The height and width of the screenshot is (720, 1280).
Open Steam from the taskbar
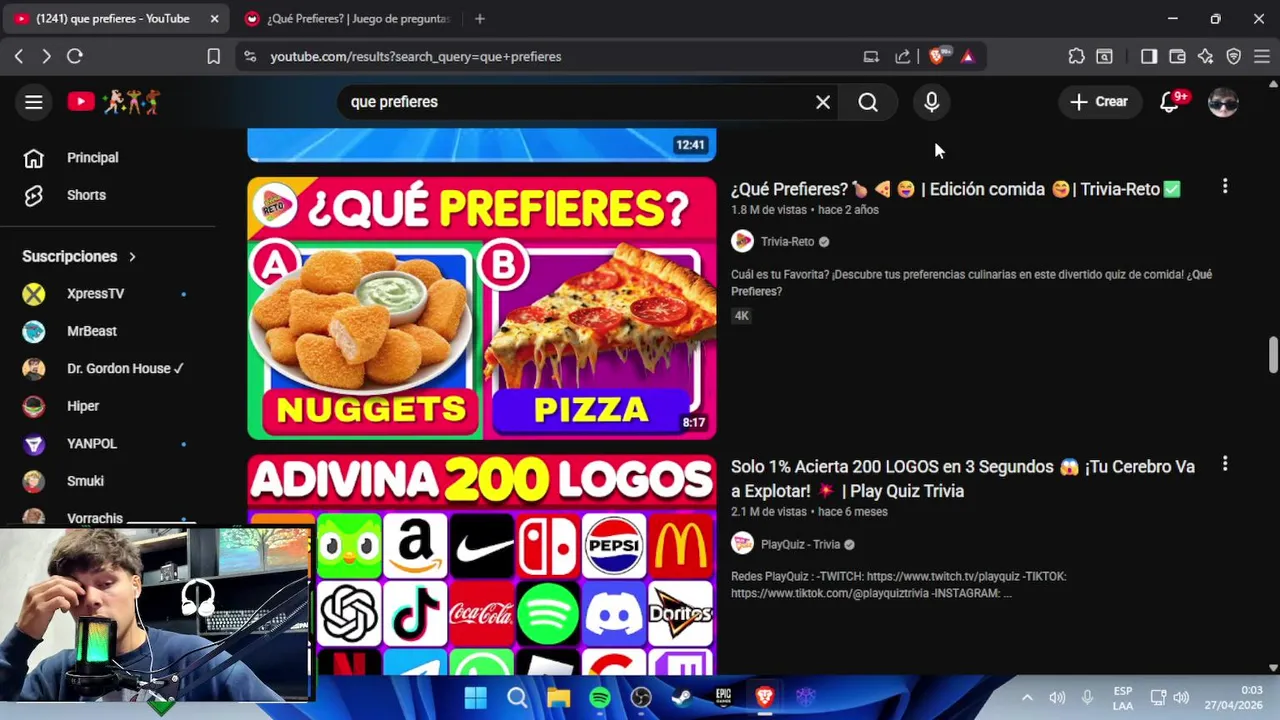point(682,697)
